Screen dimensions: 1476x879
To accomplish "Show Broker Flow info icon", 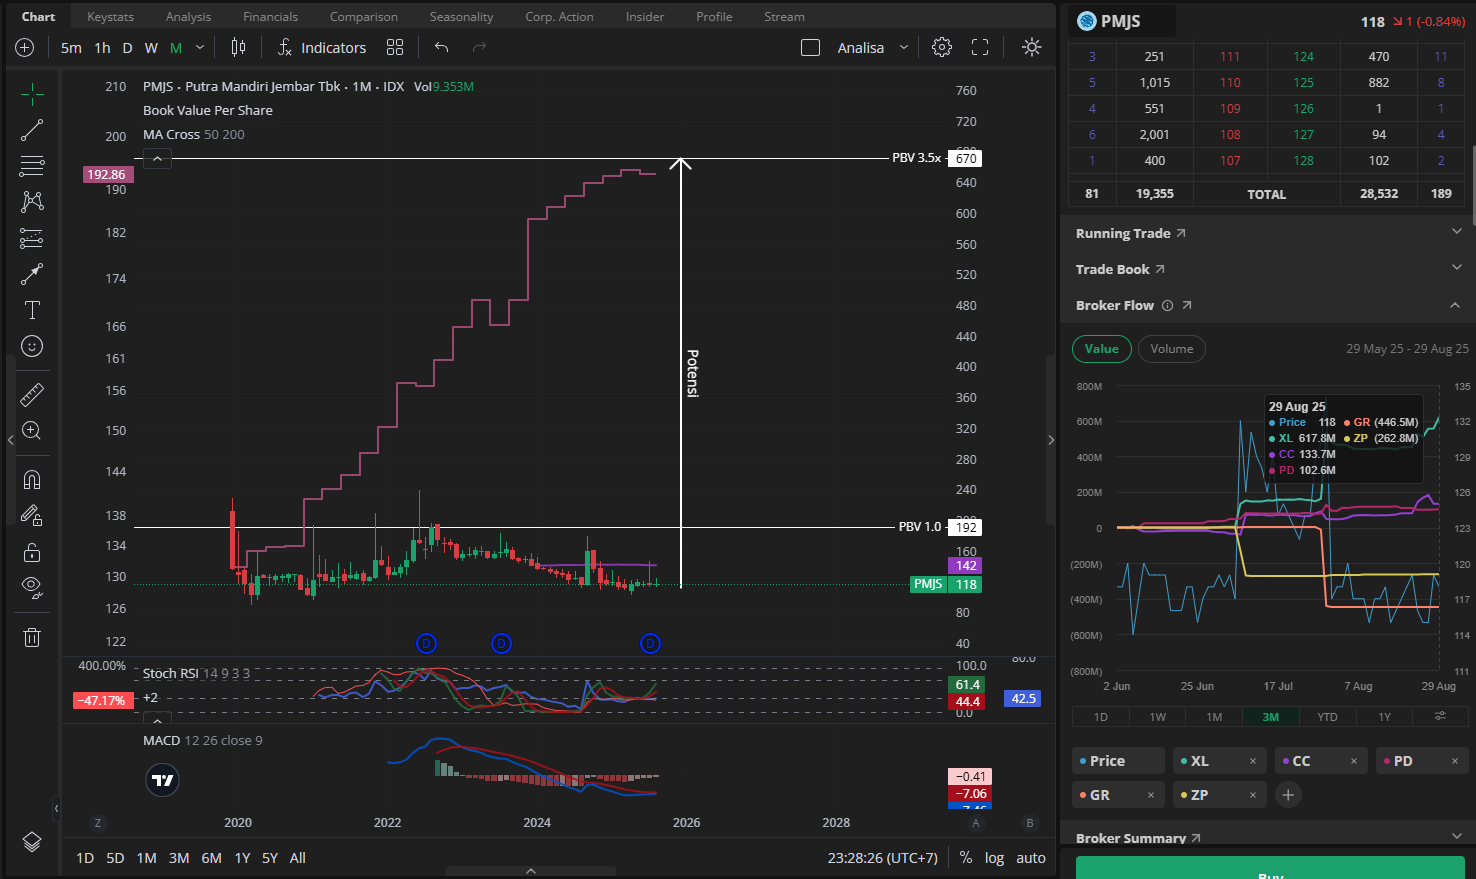I will pyautogui.click(x=1167, y=305).
